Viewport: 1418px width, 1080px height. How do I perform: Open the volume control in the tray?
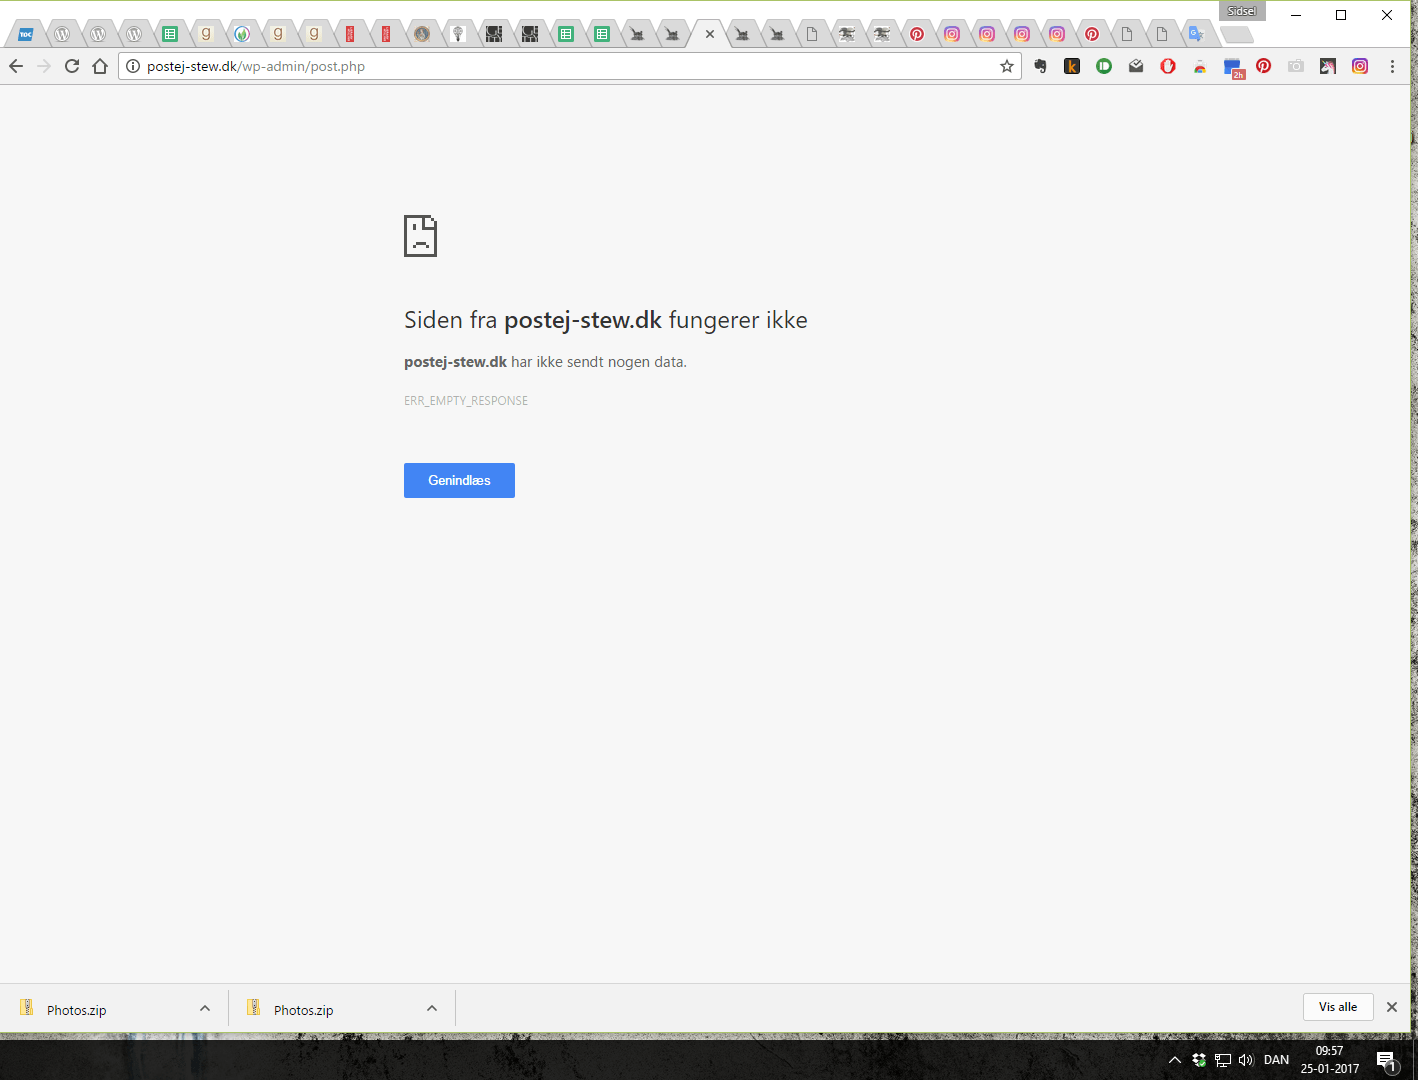[1246, 1060]
